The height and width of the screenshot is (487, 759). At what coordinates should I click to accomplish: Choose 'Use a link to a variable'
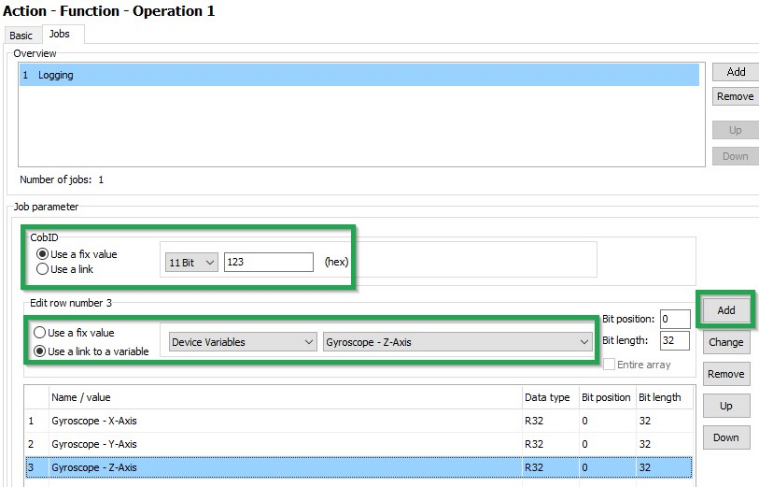click(40, 350)
